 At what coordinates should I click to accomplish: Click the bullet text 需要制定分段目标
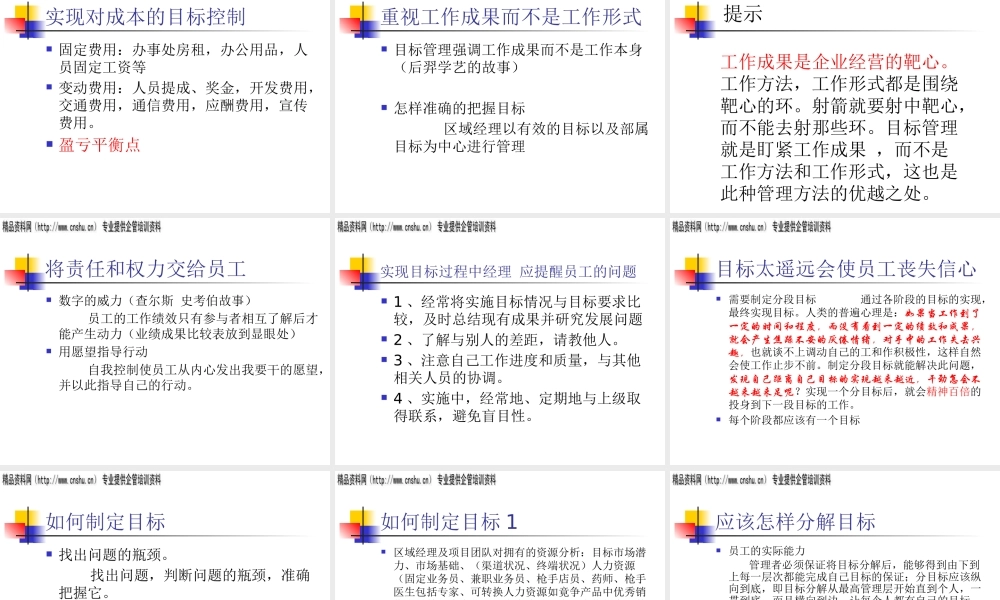coord(772,299)
